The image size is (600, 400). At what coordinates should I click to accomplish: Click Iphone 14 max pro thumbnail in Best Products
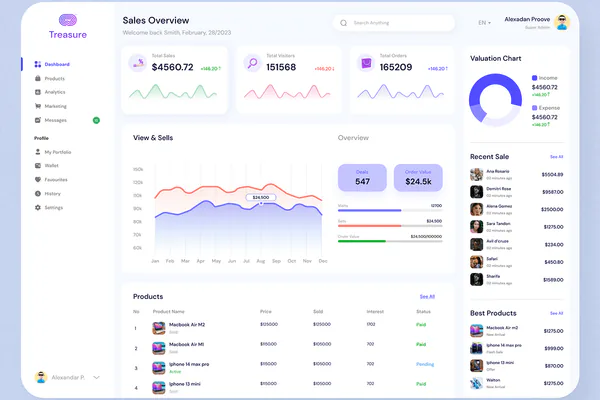click(x=476, y=348)
